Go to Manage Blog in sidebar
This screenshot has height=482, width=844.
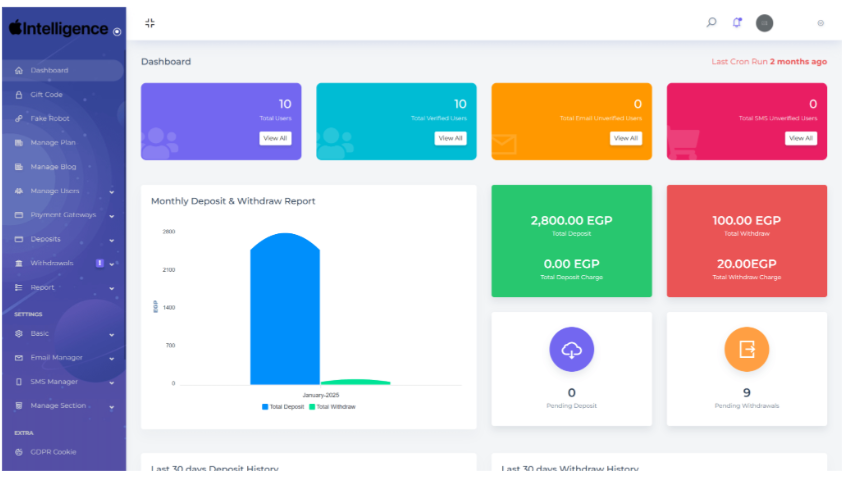[x=52, y=167]
